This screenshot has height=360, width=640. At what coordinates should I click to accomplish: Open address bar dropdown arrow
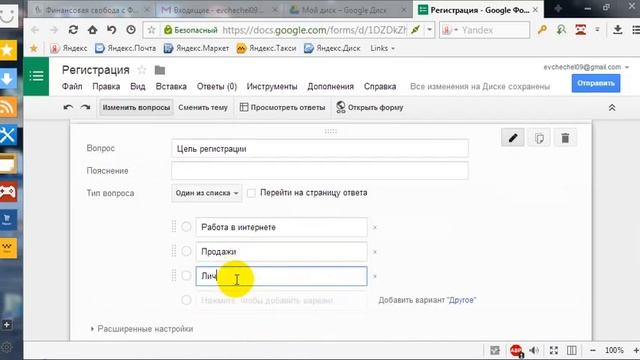click(429, 30)
